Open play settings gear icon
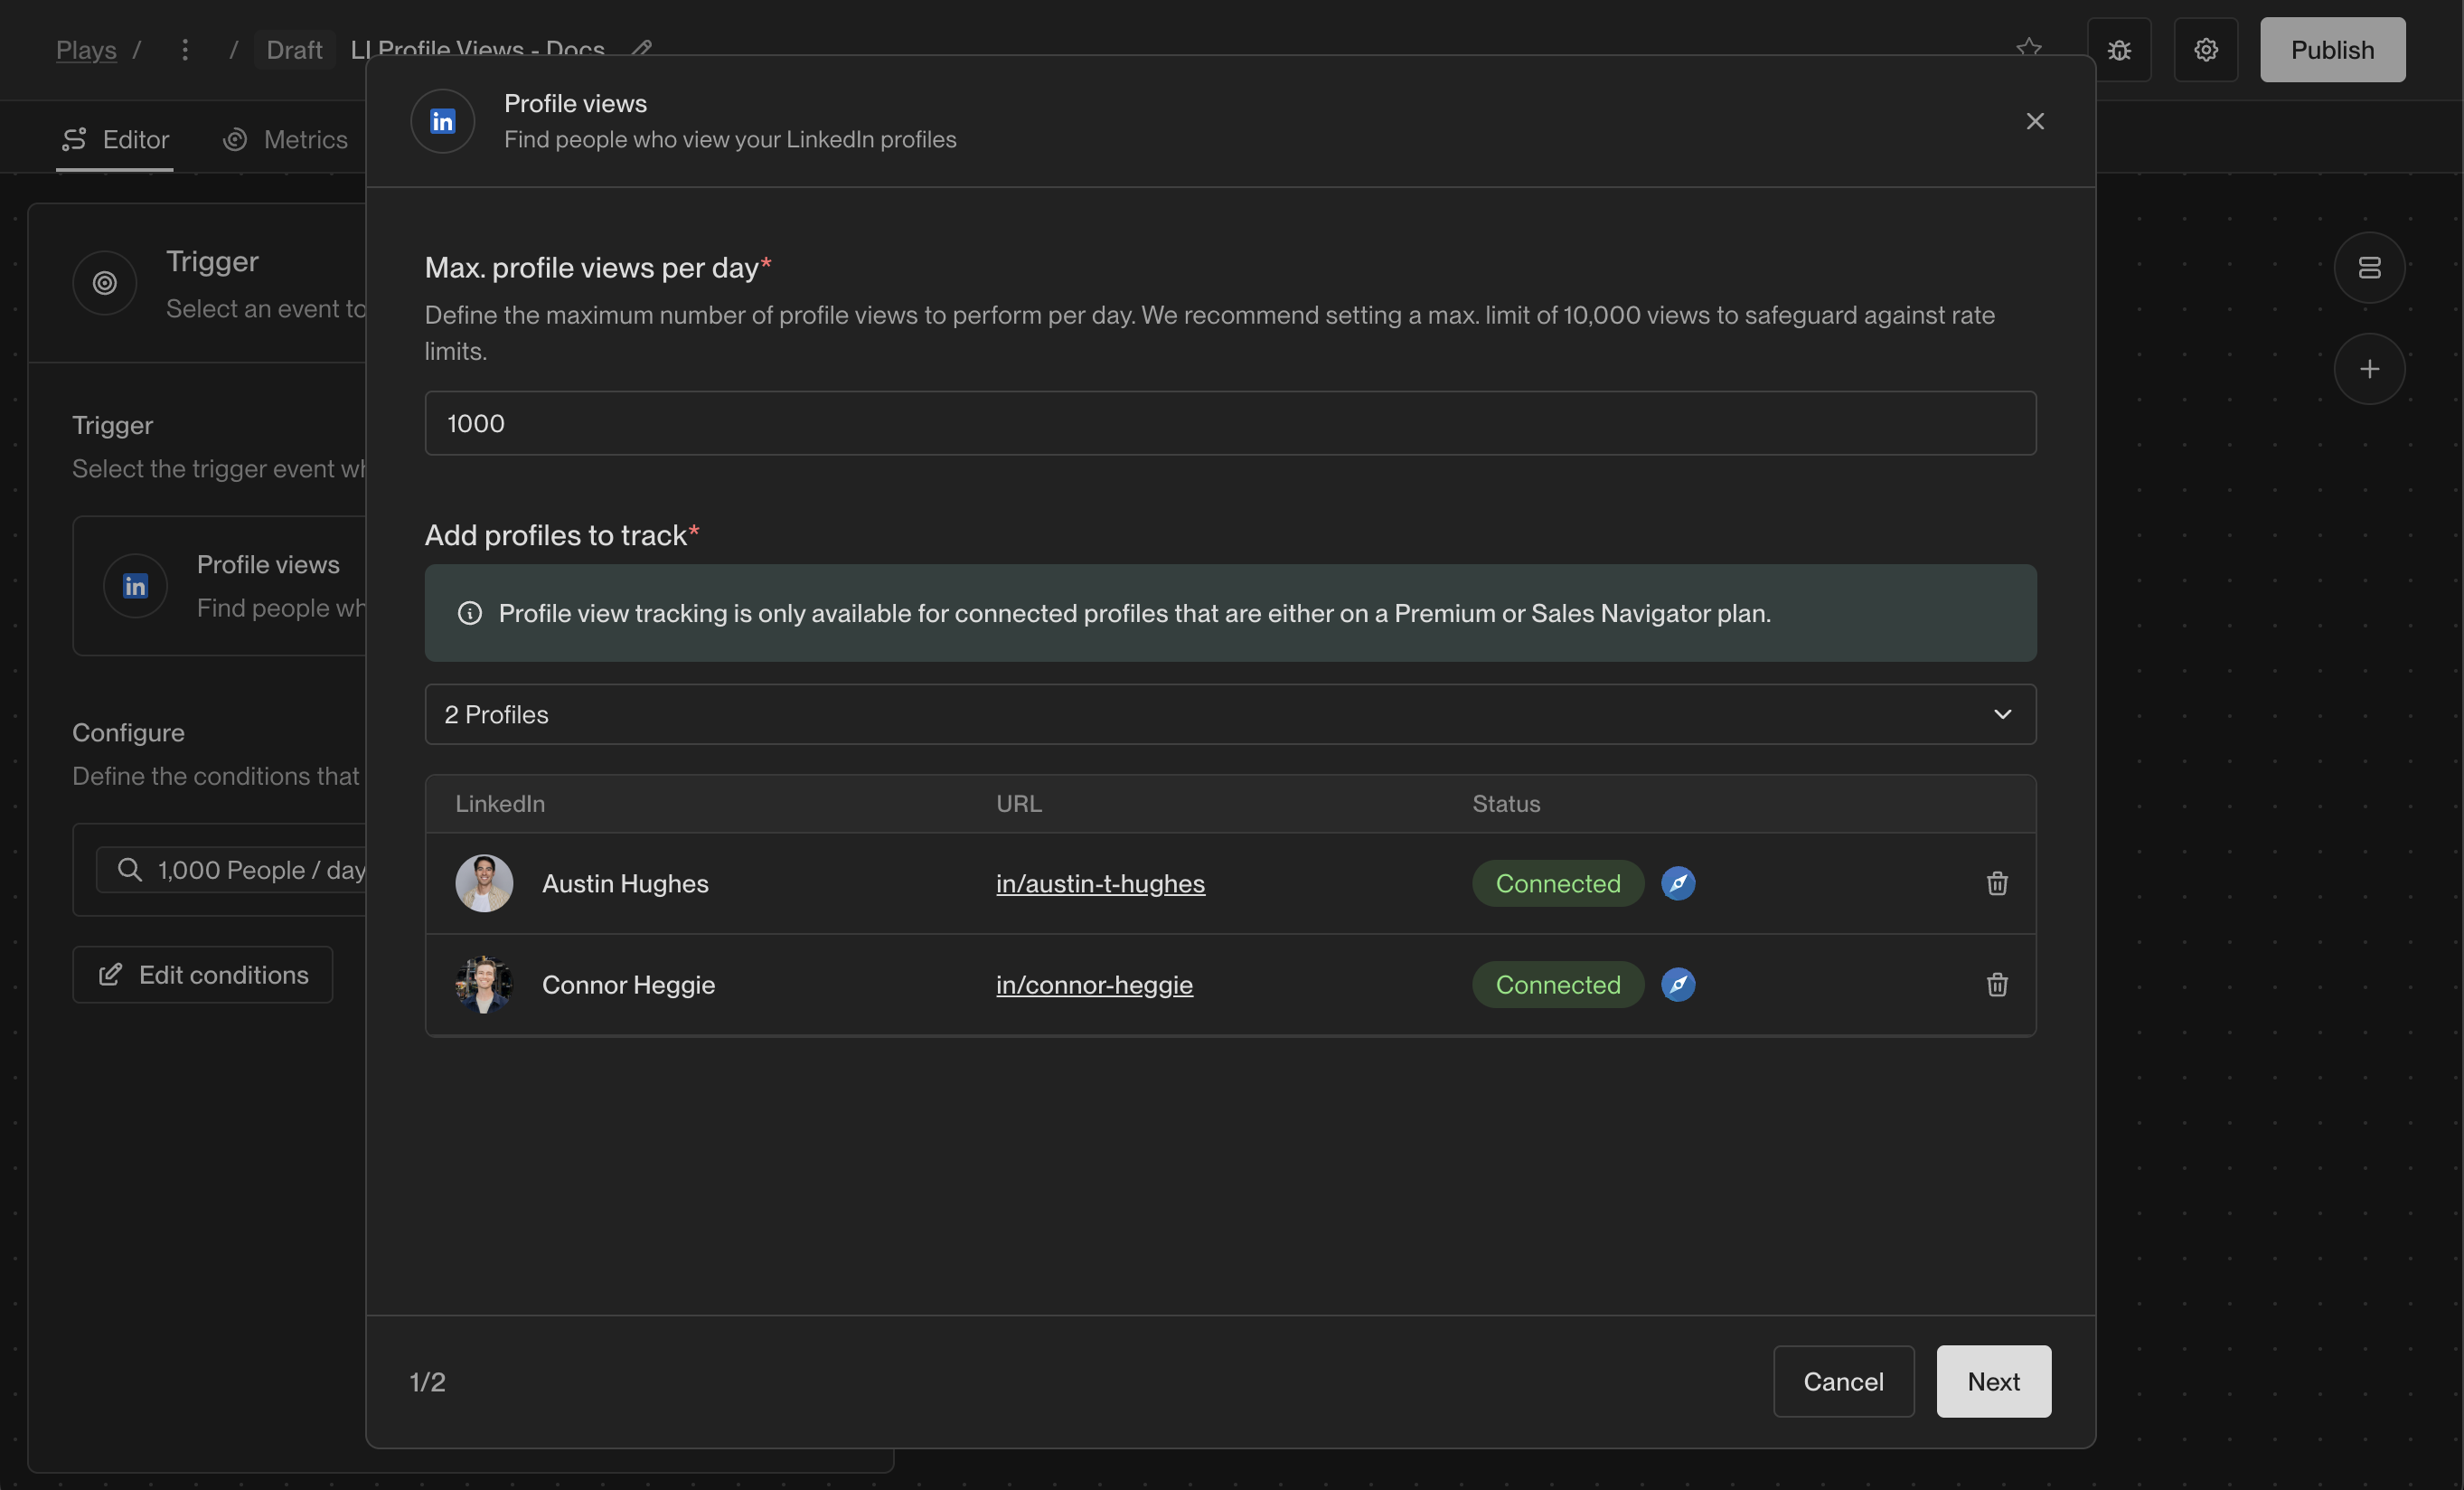 [2205, 50]
